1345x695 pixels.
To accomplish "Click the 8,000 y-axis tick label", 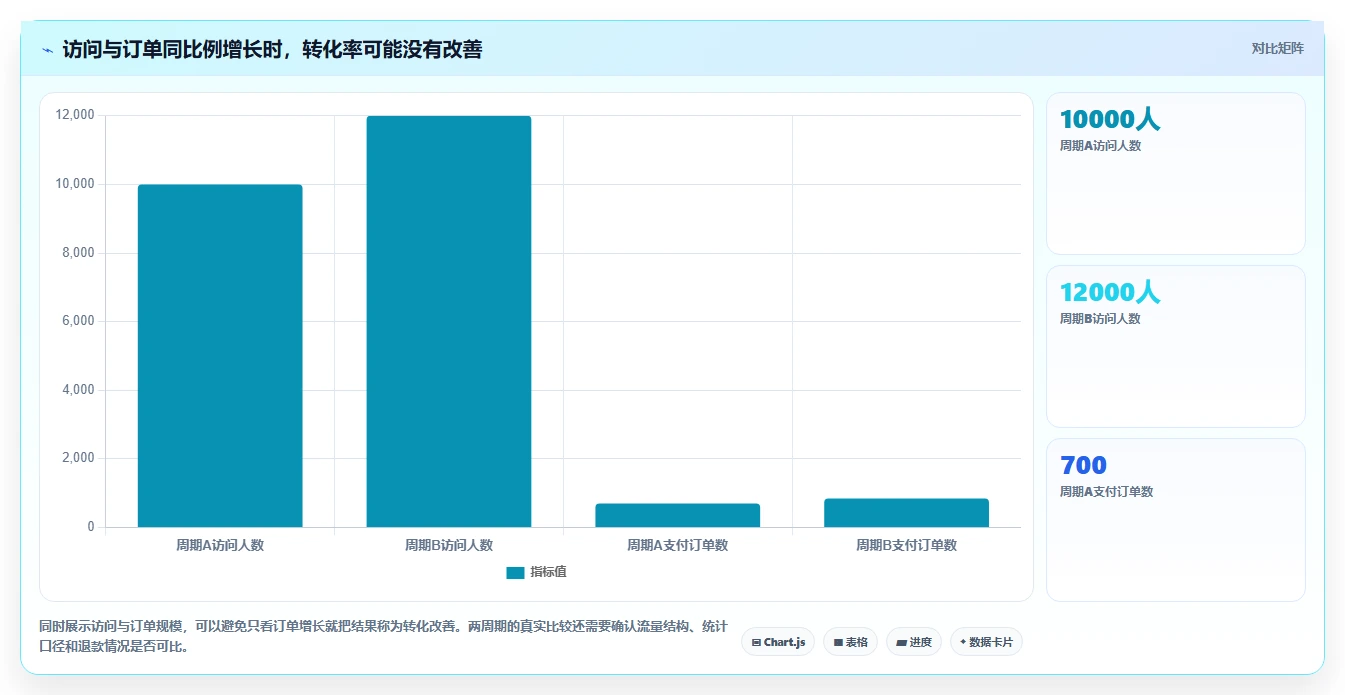I will 78,253.
